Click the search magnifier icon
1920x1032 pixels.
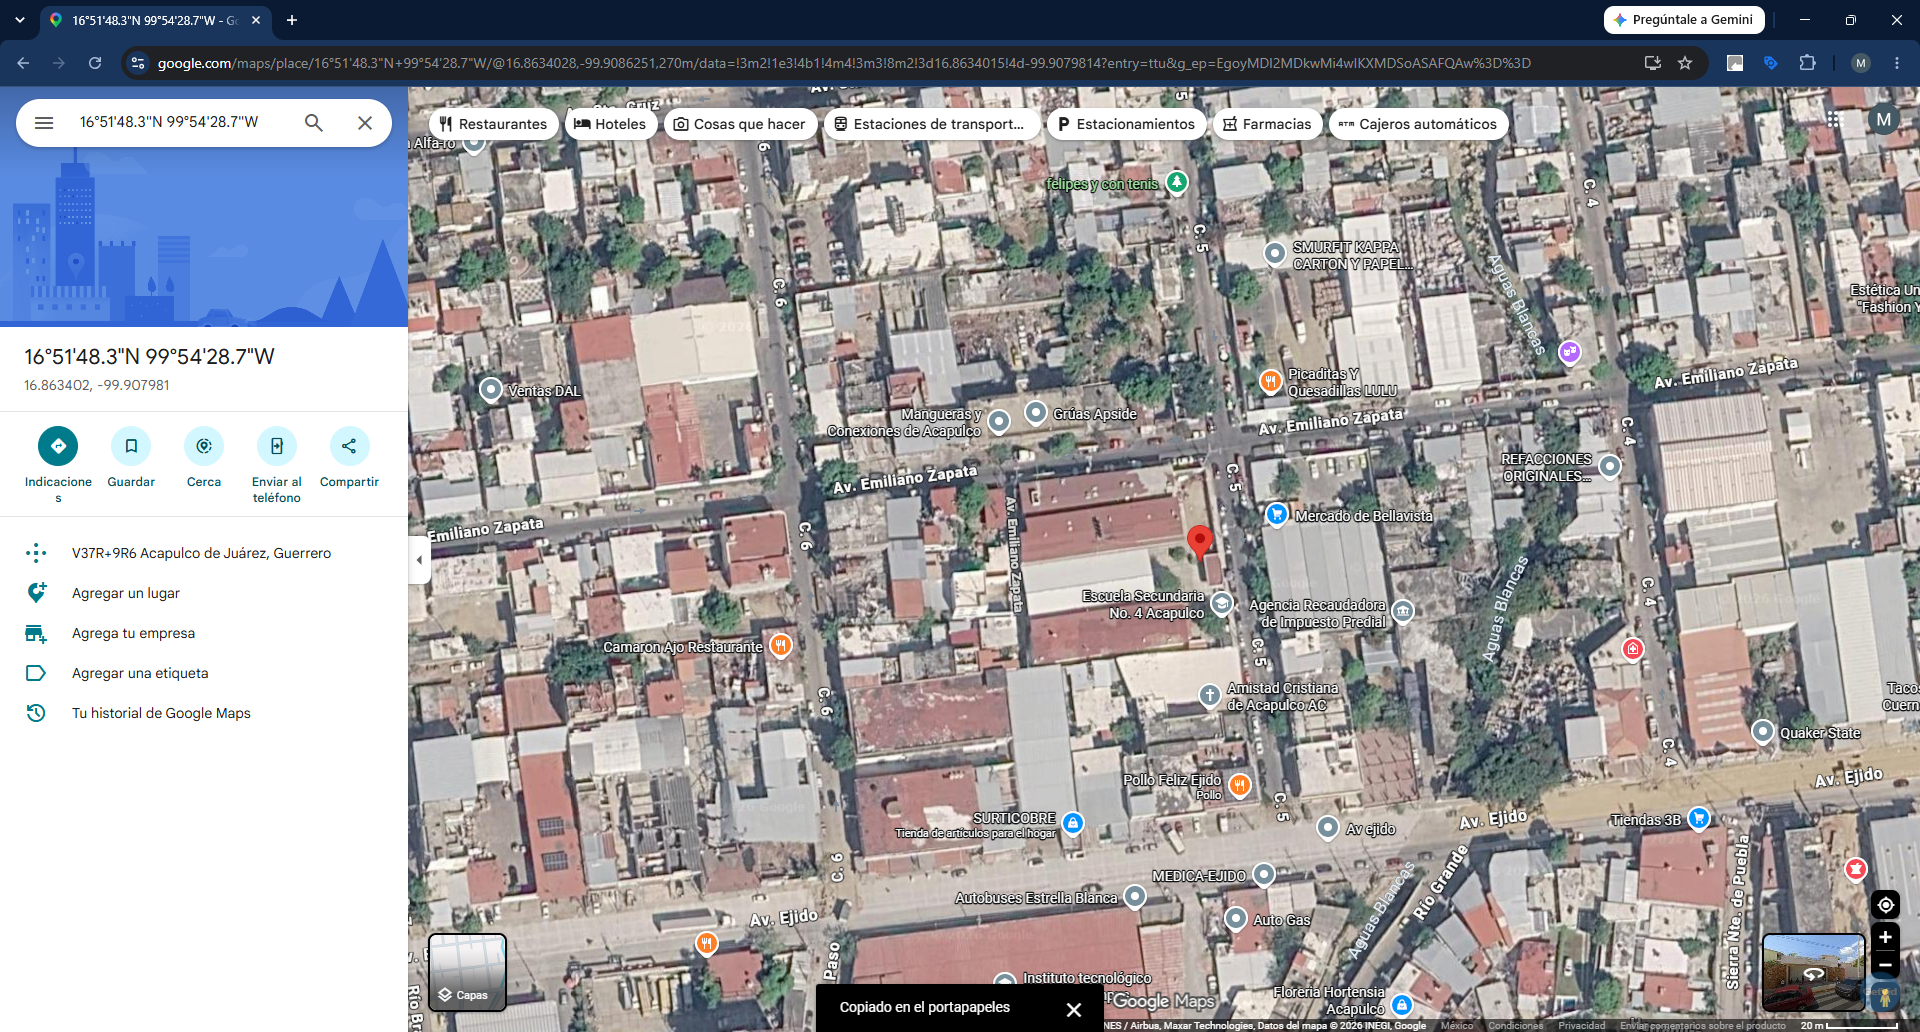[314, 123]
